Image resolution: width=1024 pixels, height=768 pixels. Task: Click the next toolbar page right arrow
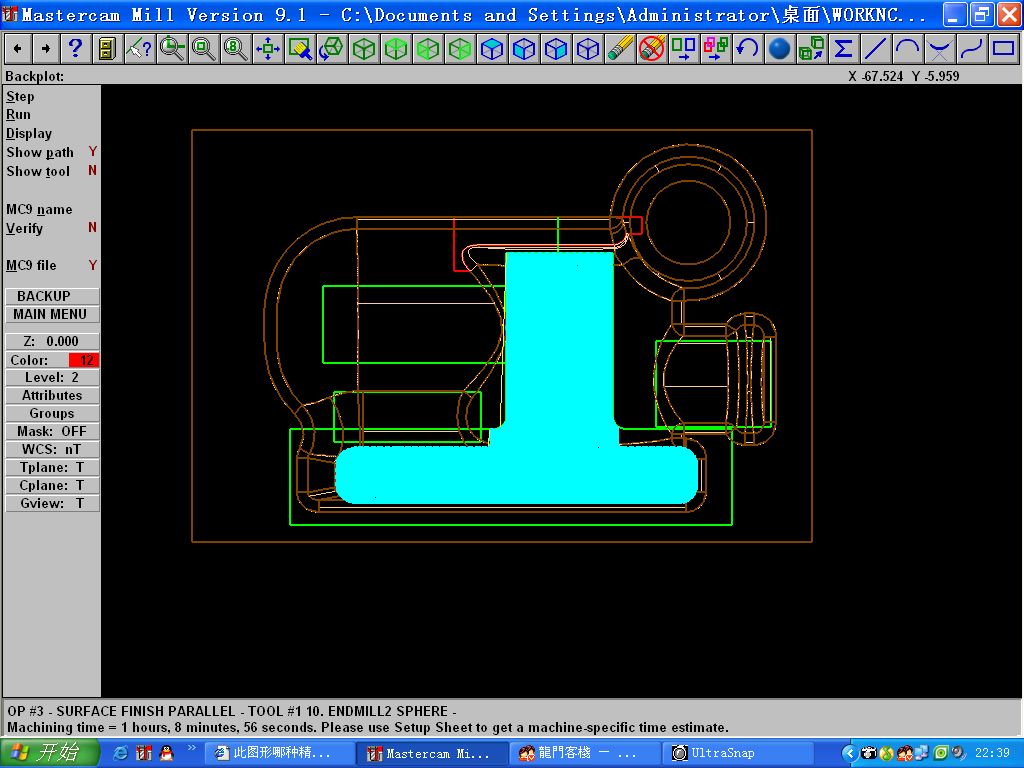pos(46,48)
